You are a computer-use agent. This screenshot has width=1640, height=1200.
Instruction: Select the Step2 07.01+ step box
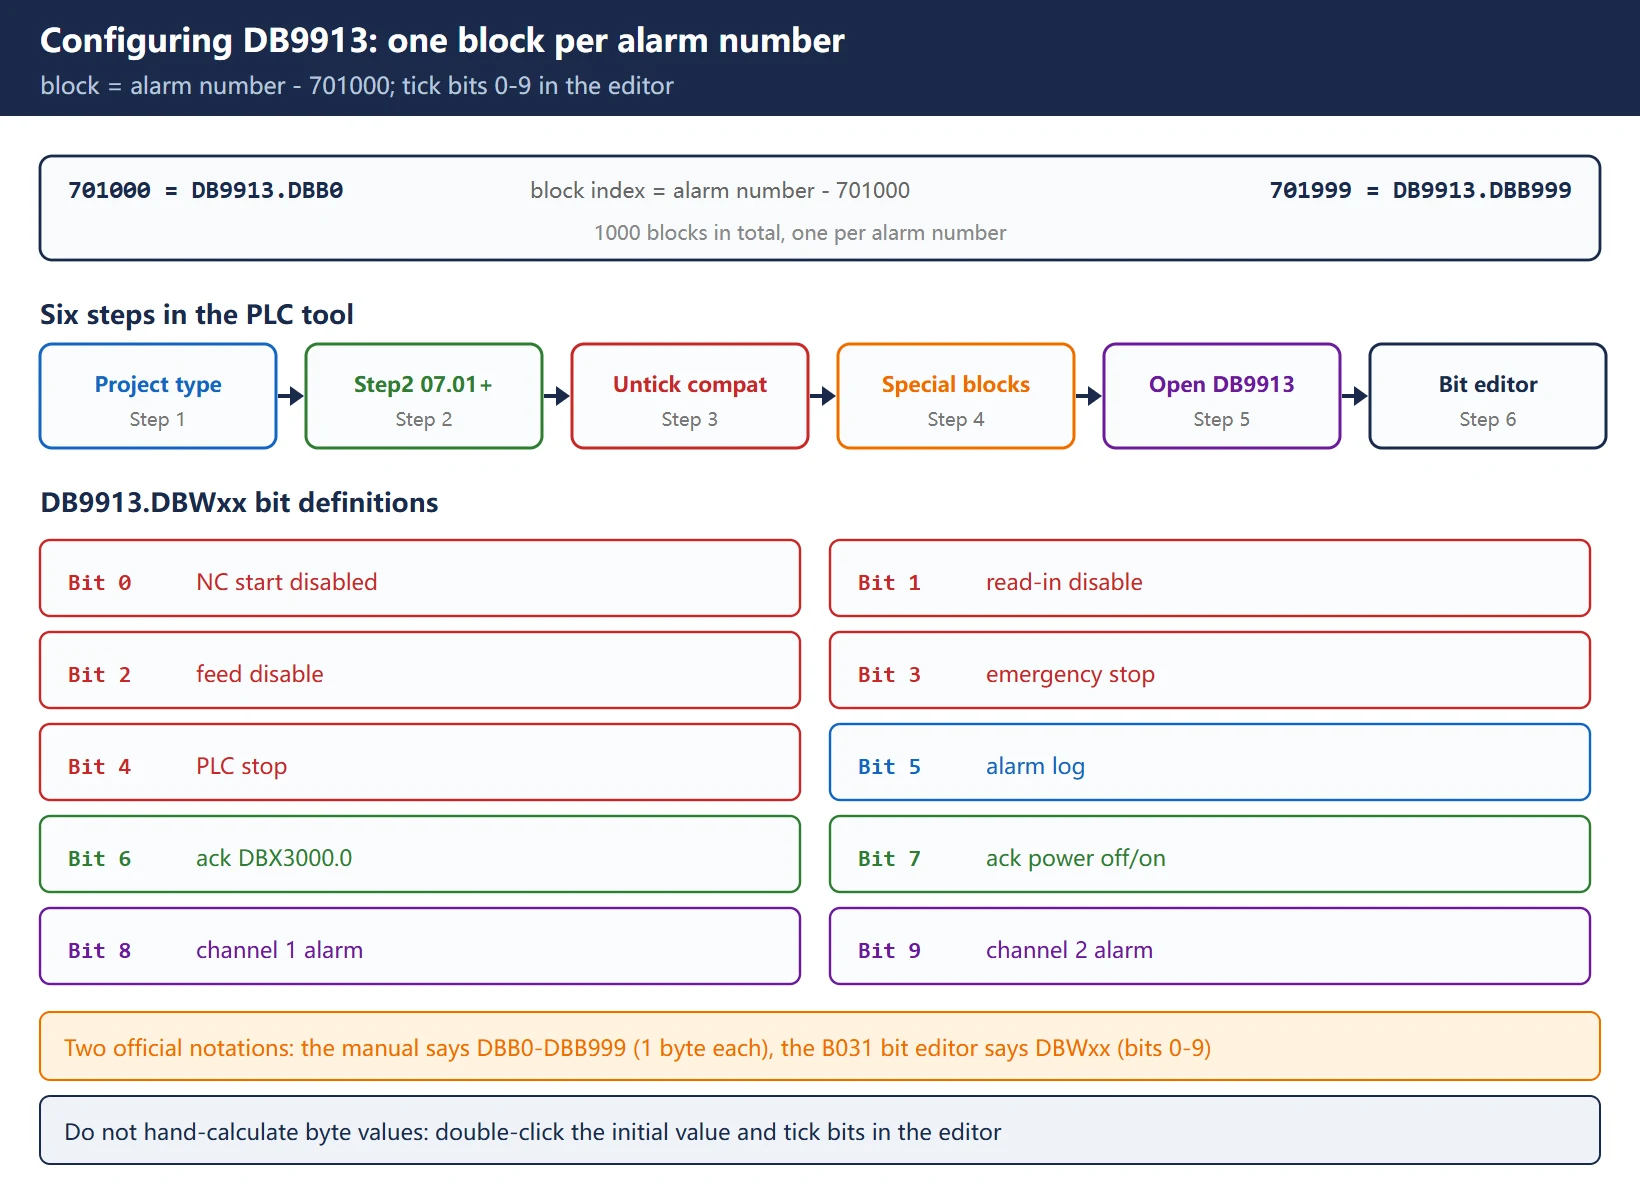pos(424,396)
